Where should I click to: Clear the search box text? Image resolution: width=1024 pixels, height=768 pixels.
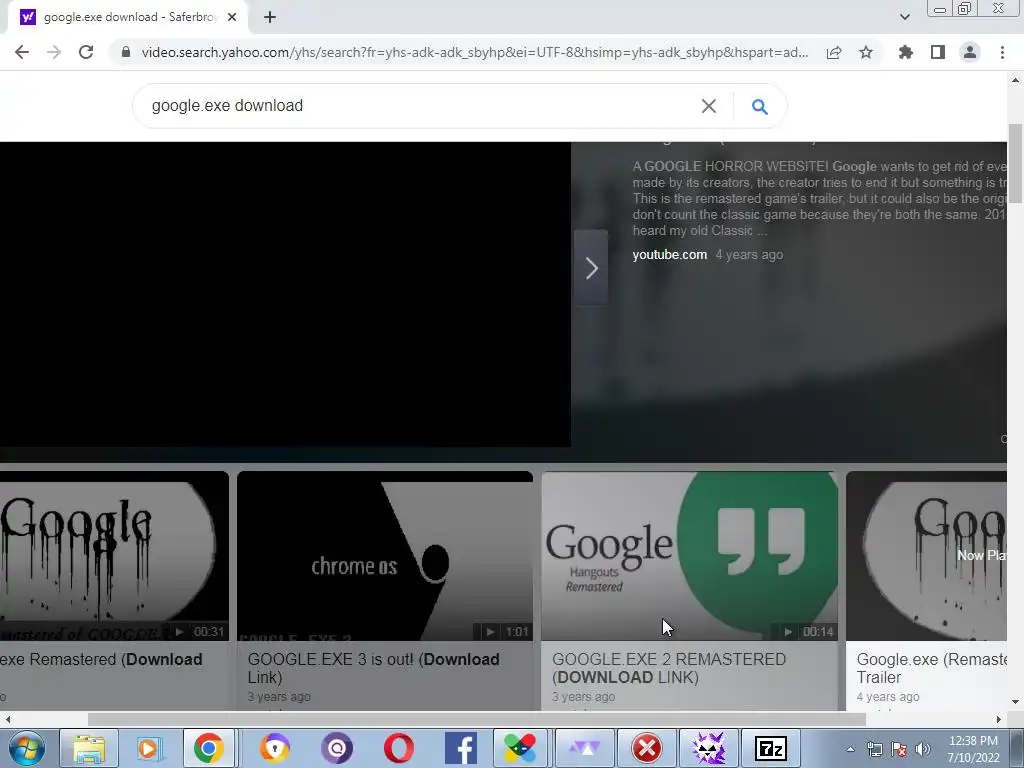pos(709,106)
